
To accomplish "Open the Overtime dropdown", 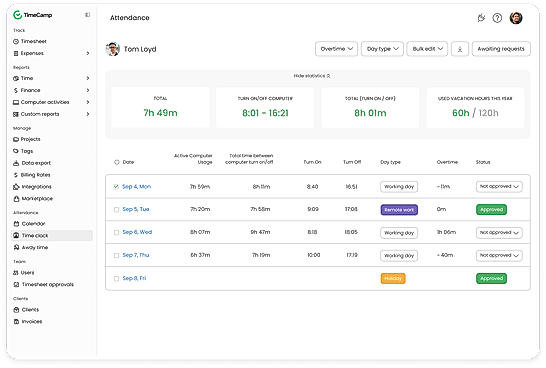I will (336, 49).
